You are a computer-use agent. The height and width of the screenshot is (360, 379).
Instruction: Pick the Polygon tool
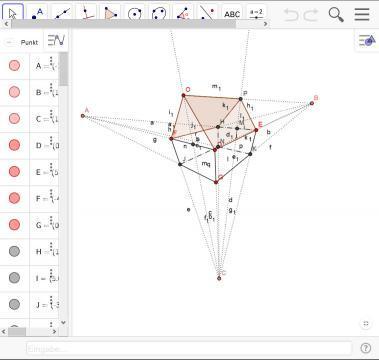point(110,13)
